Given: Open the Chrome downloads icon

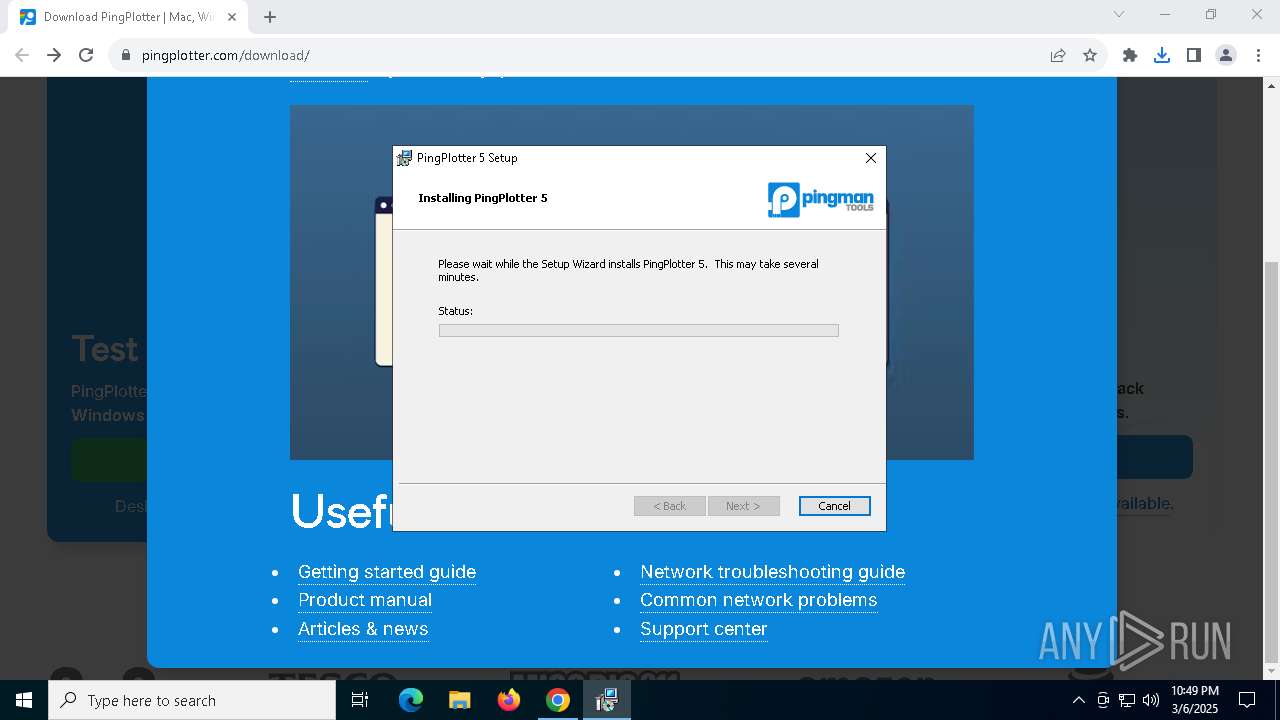Looking at the screenshot, I should [1162, 55].
